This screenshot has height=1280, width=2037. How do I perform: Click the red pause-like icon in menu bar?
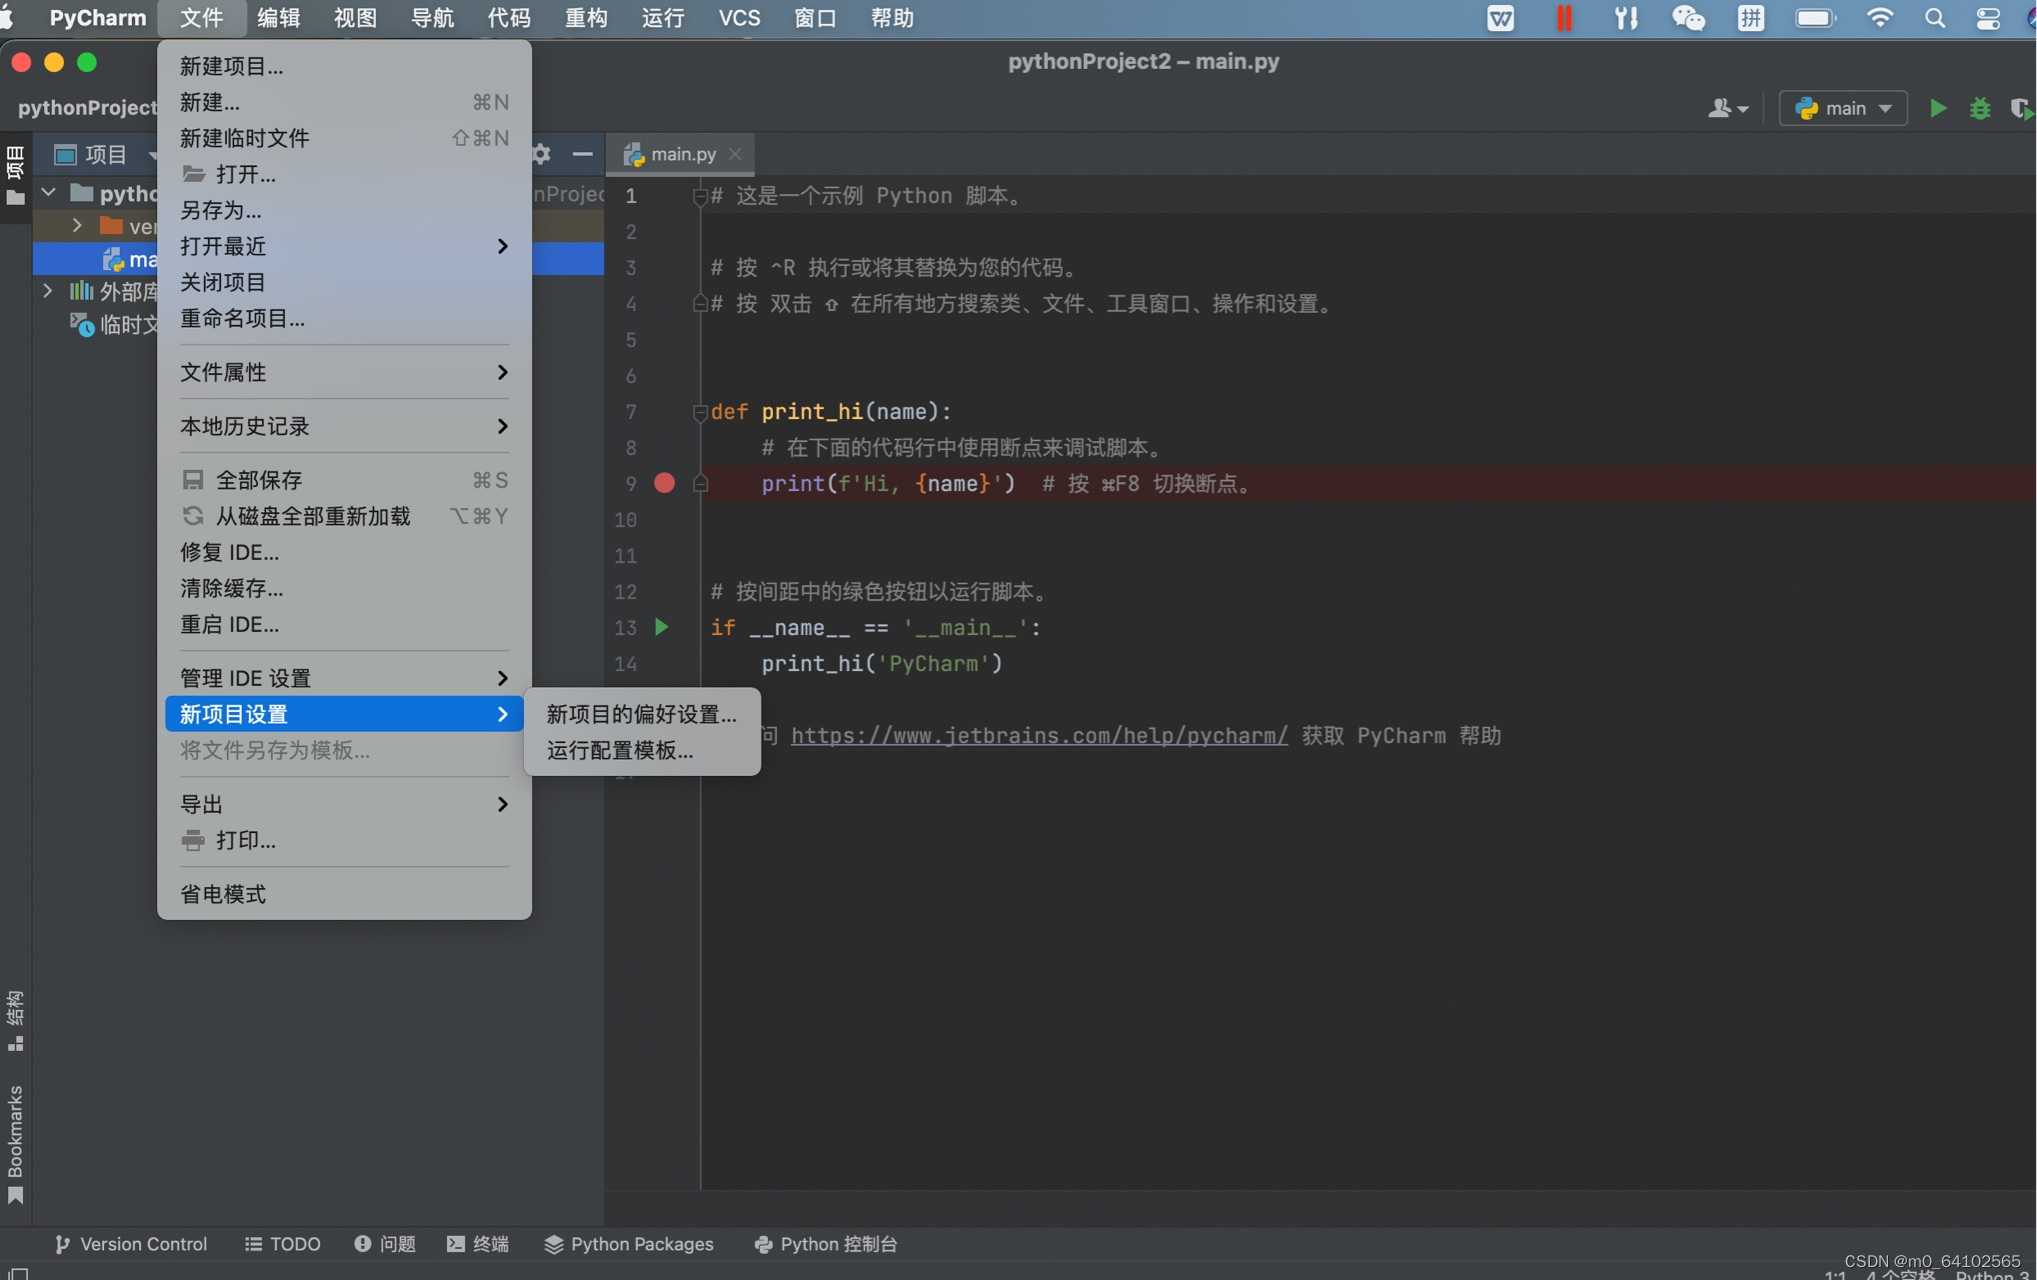coord(1564,18)
